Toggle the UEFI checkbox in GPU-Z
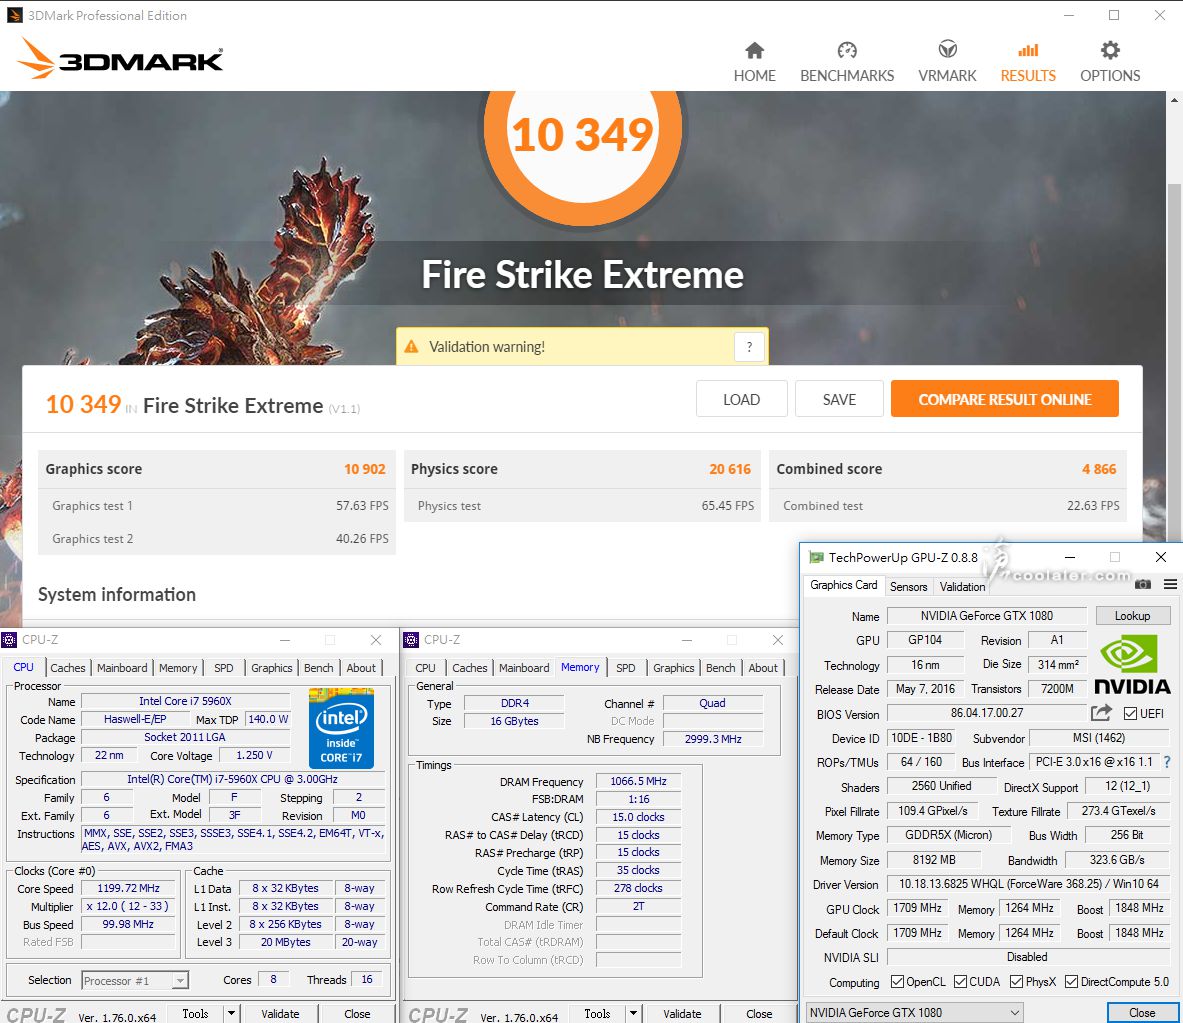Viewport: 1183px width, 1023px height. click(x=1130, y=713)
